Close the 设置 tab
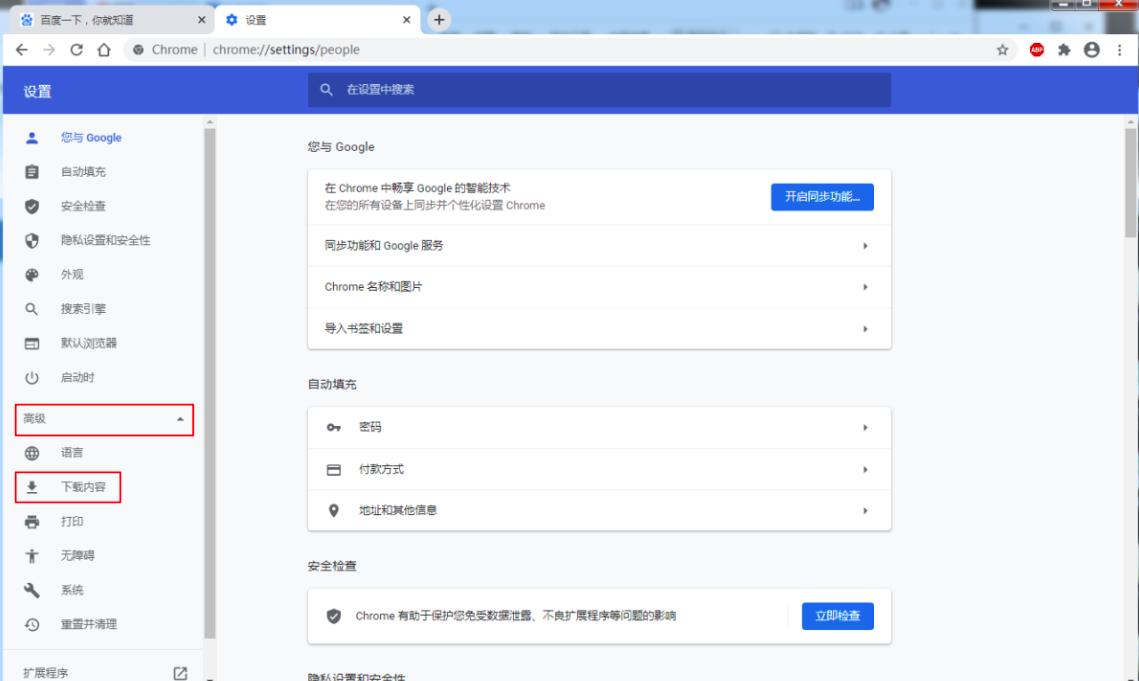The width and height of the screenshot is (1139, 681). [x=407, y=20]
